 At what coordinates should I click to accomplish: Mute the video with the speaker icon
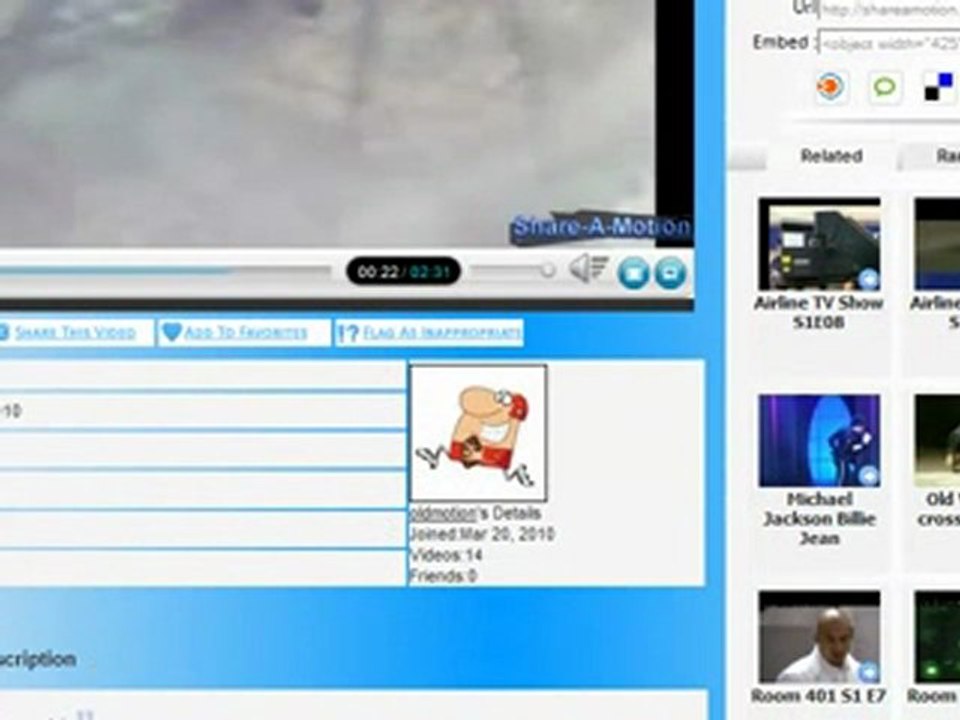(589, 269)
